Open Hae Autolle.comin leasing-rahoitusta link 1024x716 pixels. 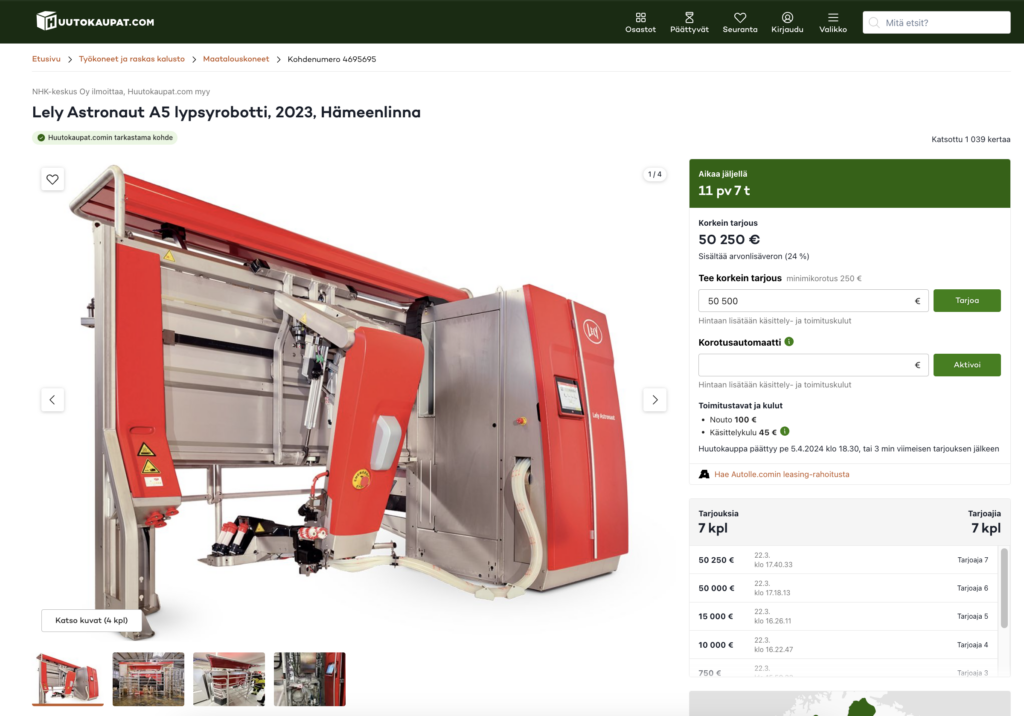point(782,474)
